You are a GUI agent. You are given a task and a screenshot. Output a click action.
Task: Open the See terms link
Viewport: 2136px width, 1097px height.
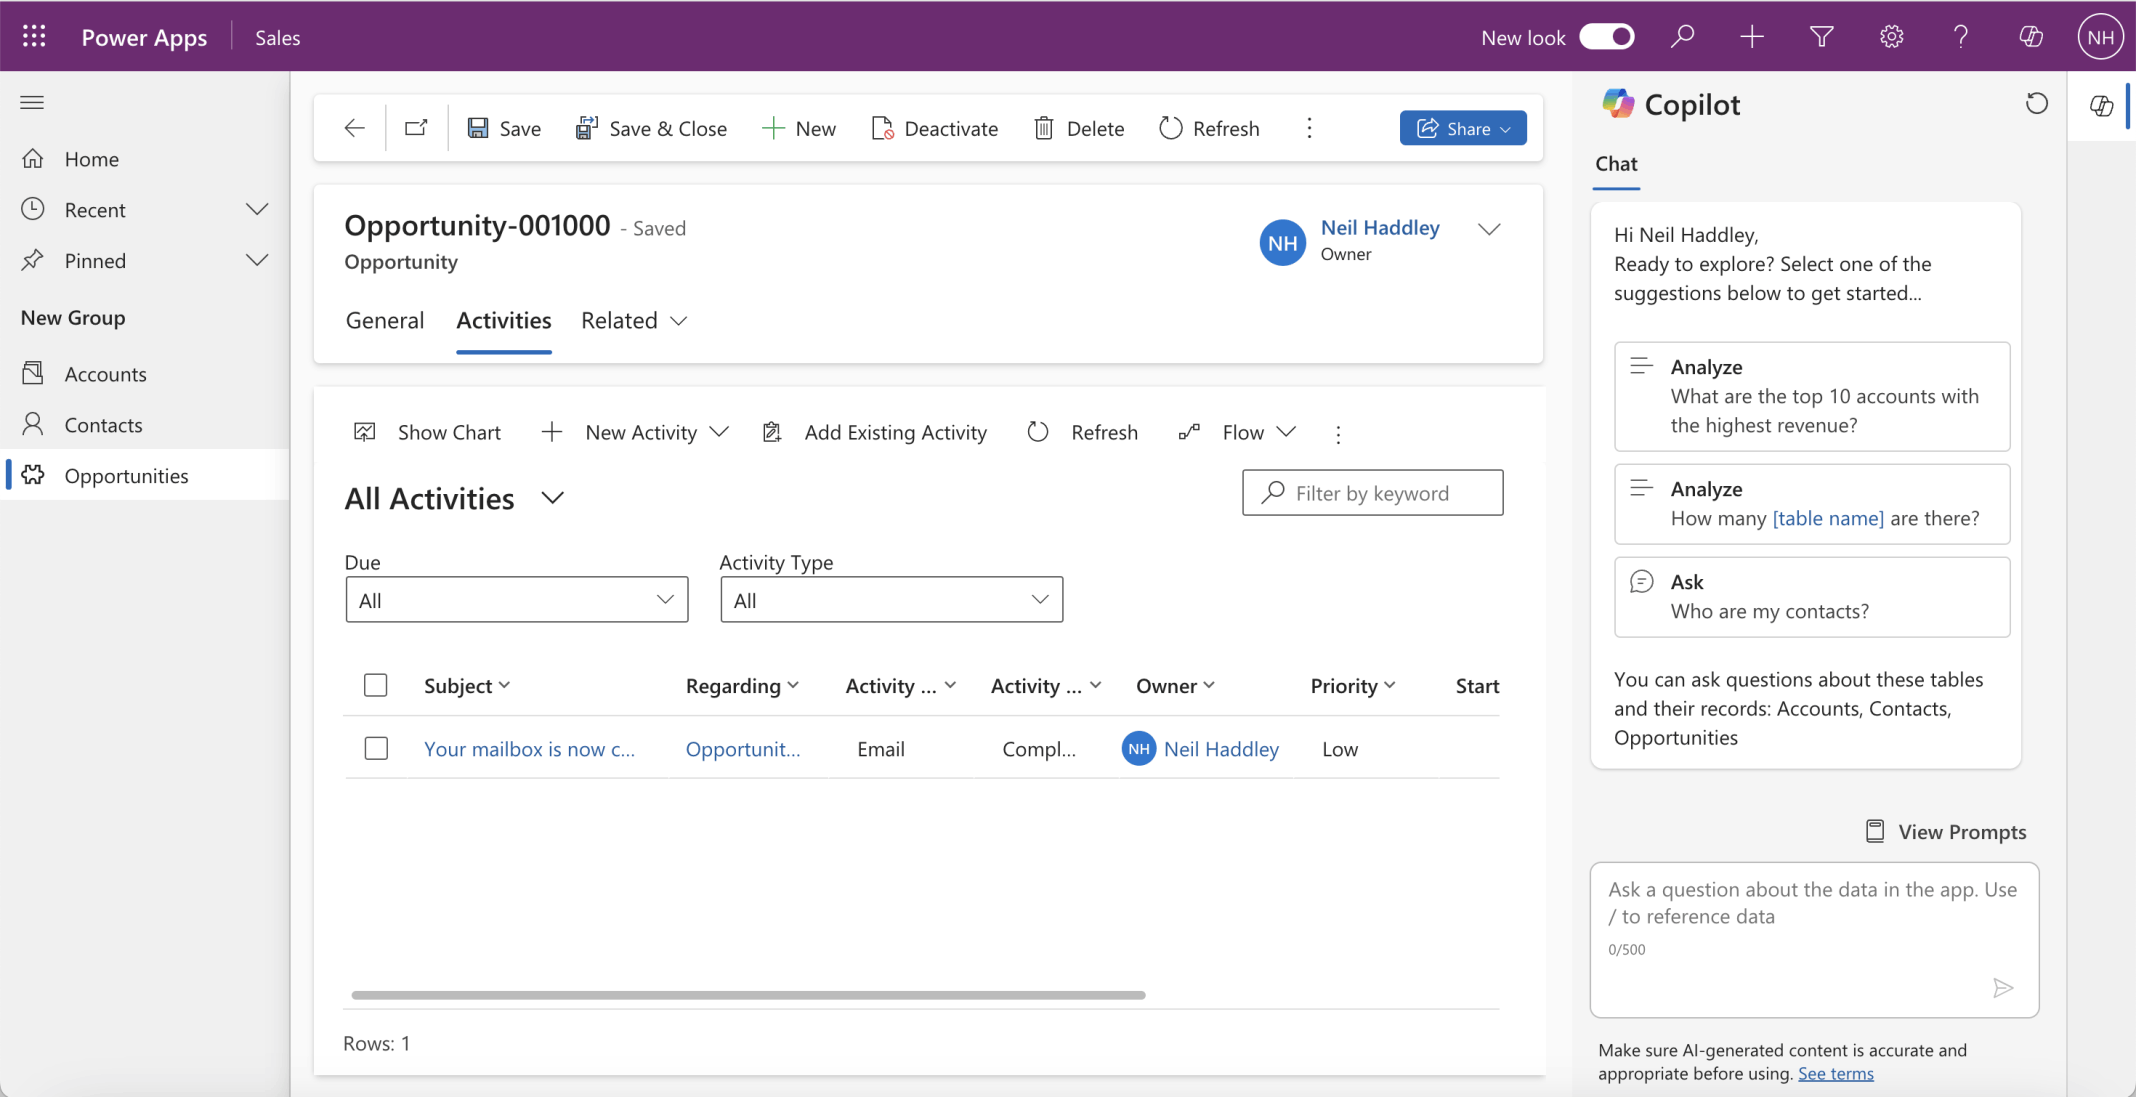click(1835, 1073)
